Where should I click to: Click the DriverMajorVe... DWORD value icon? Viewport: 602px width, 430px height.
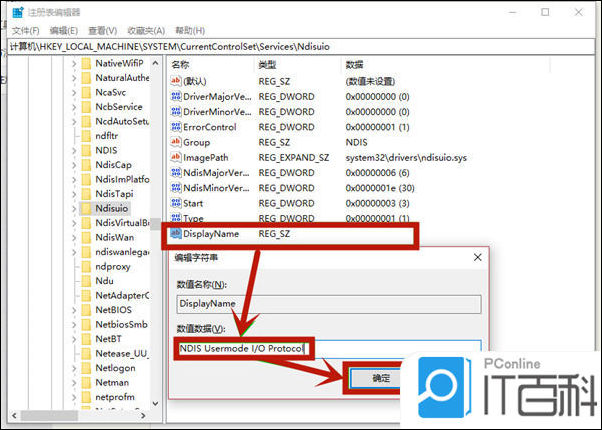(176, 96)
